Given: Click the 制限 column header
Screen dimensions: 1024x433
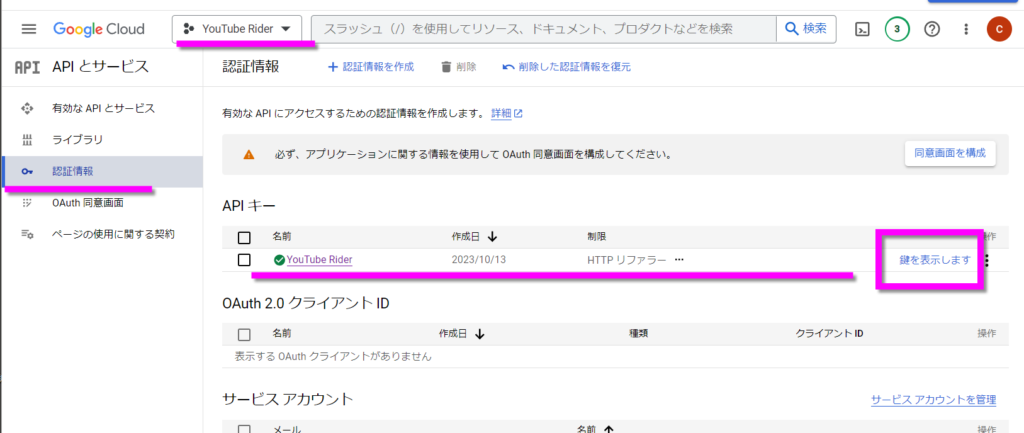Looking at the screenshot, I should coord(597,236).
